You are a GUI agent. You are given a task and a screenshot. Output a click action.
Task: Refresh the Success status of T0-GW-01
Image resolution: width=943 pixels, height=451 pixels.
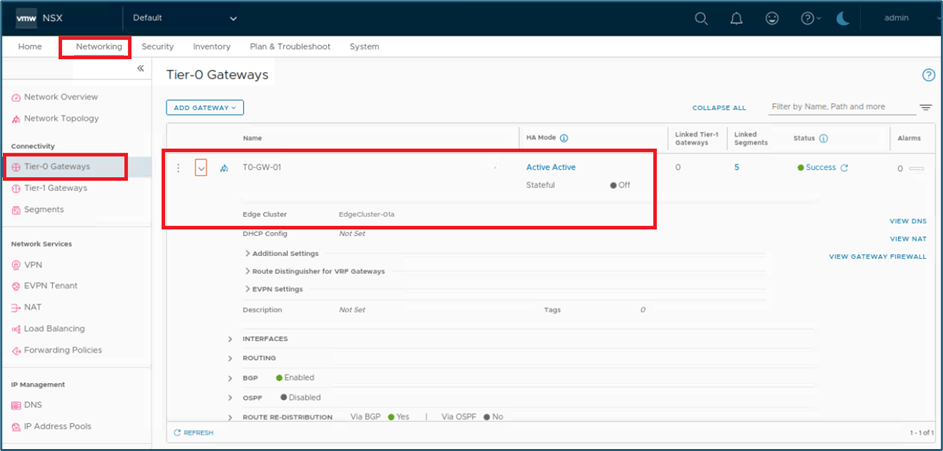click(844, 168)
